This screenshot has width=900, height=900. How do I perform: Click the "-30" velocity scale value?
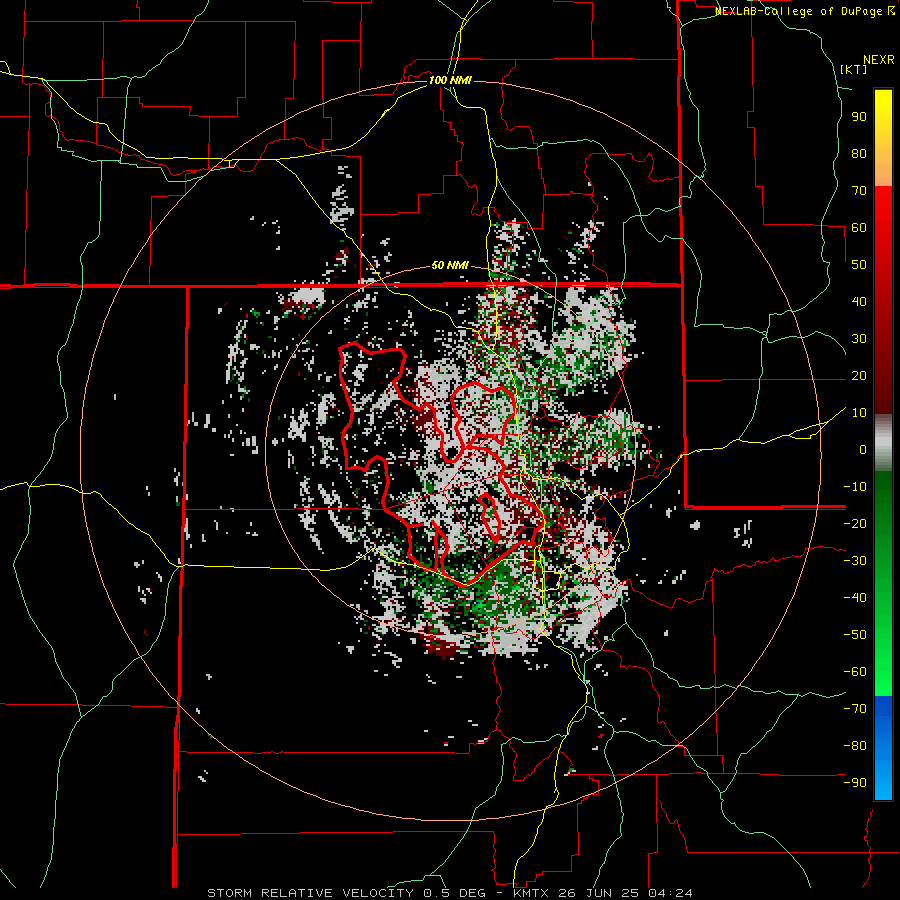click(x=855, y=561)
